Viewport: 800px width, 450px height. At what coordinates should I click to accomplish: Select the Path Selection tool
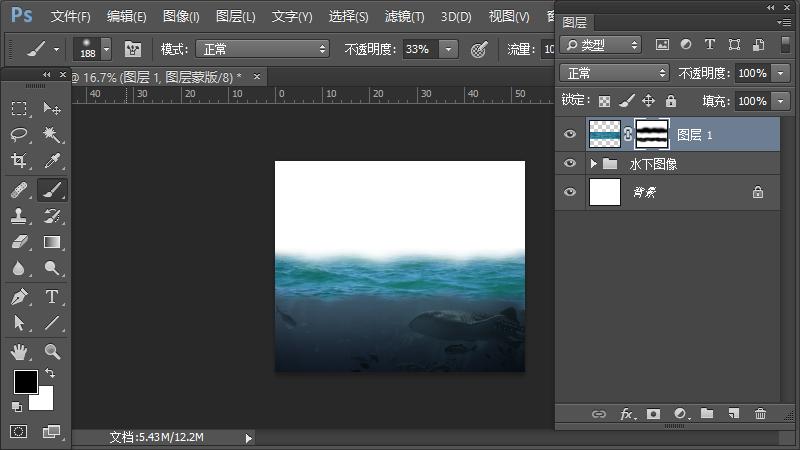19,323
